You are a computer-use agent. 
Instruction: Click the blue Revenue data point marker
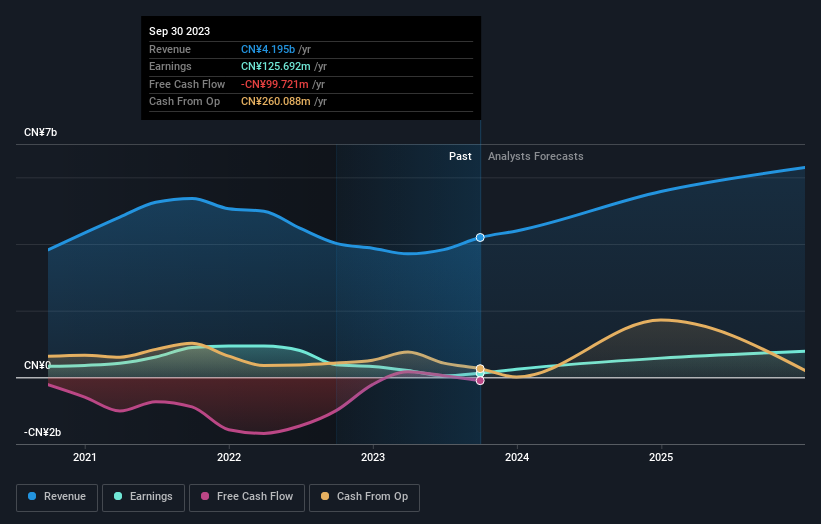click(x=480, y=238)
